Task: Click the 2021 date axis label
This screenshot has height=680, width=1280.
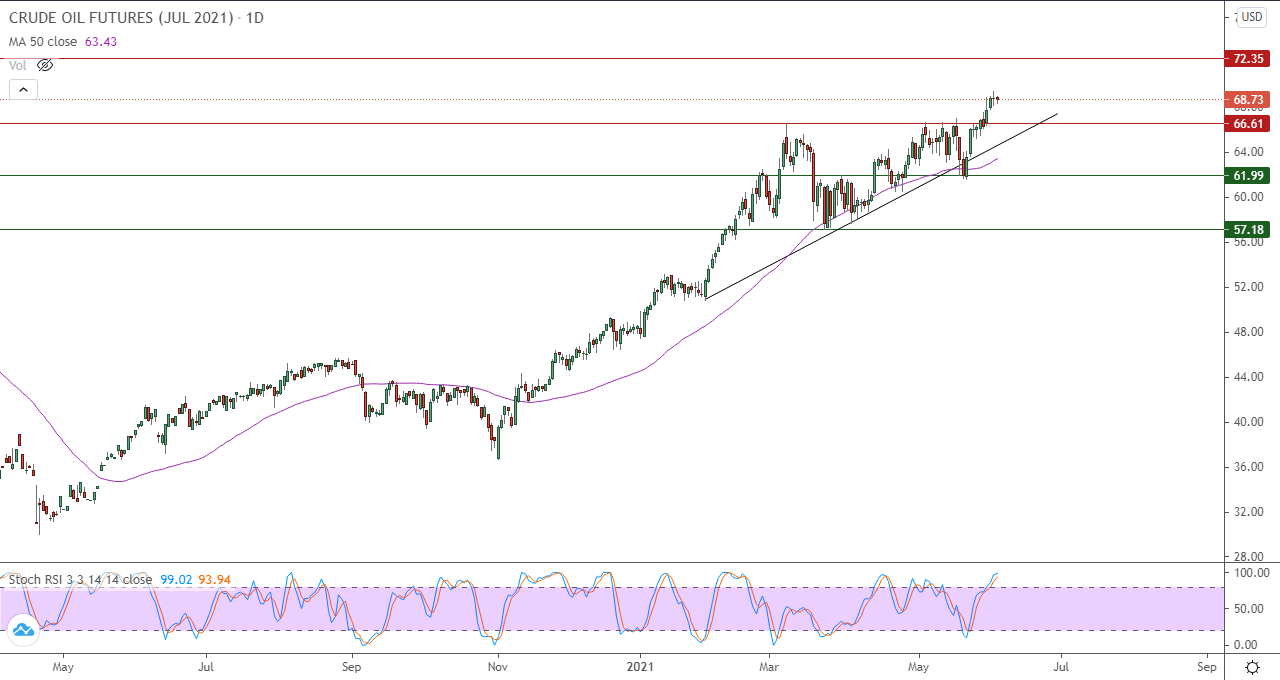Action: click(x=640, y=665)
